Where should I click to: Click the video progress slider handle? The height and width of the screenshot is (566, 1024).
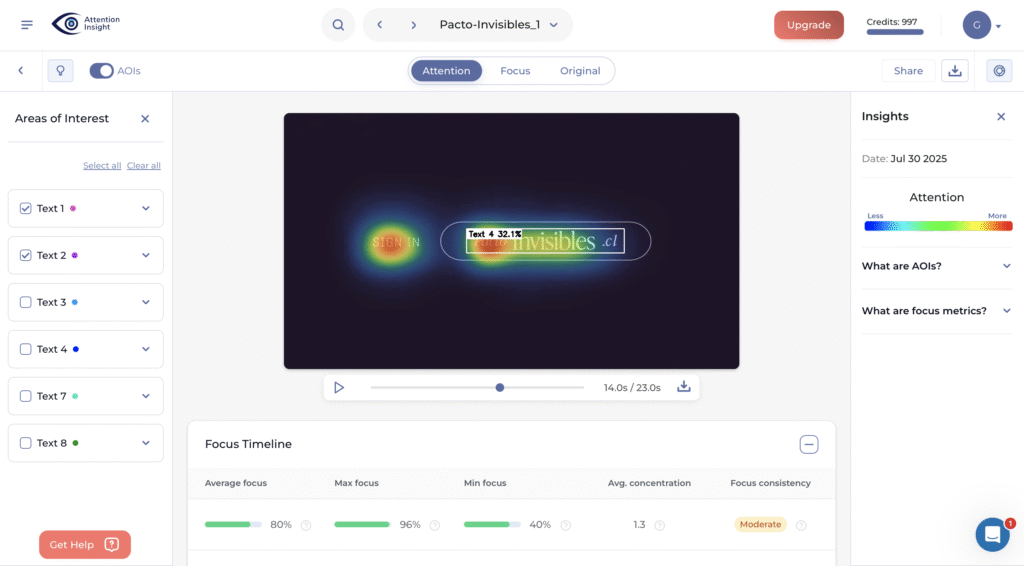click(x=500, y=388)
